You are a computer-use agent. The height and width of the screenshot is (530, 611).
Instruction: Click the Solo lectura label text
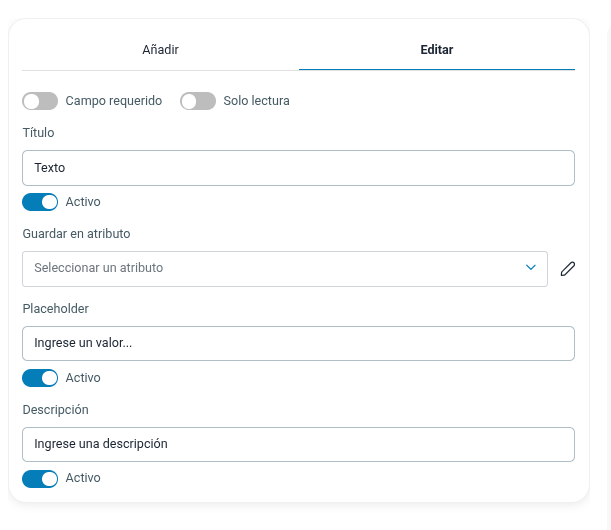pos(257,101)
